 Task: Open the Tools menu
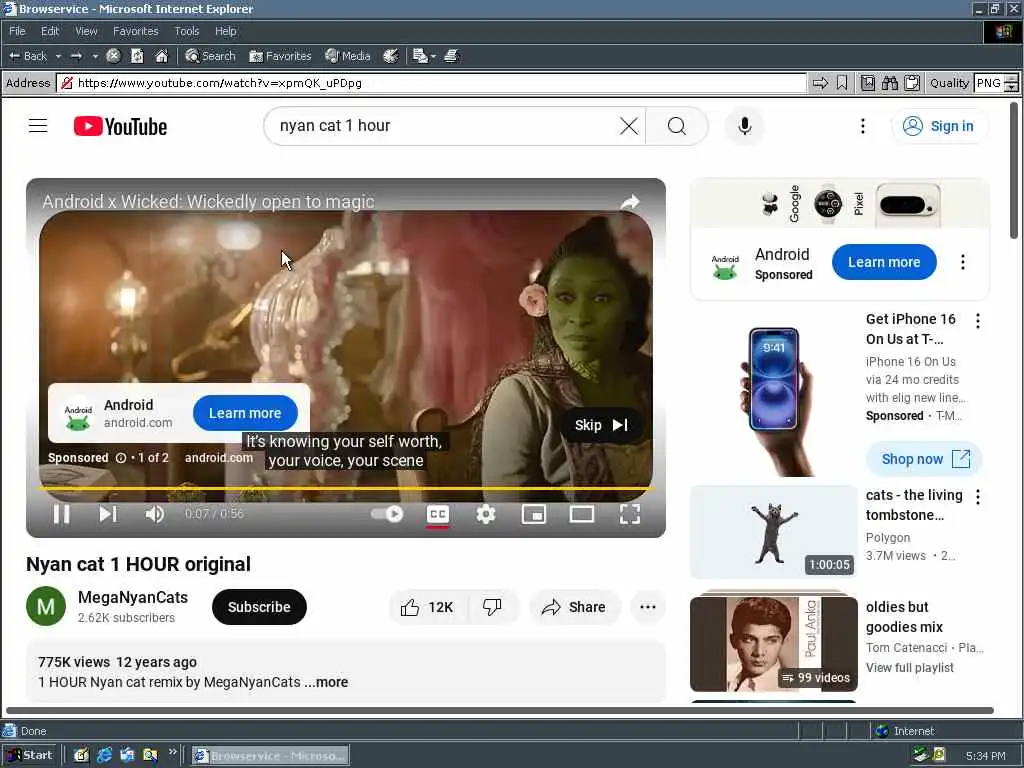186,31
